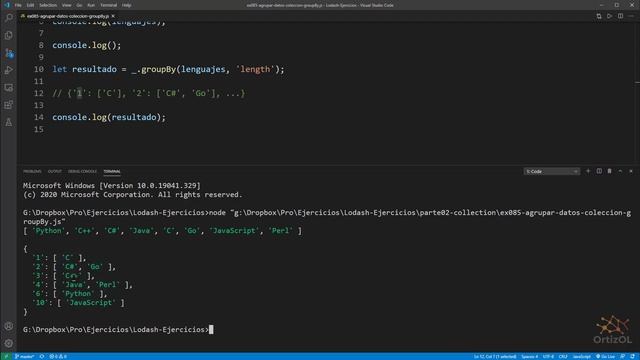Open the Remote Explorer view icon

coord(9,88)
